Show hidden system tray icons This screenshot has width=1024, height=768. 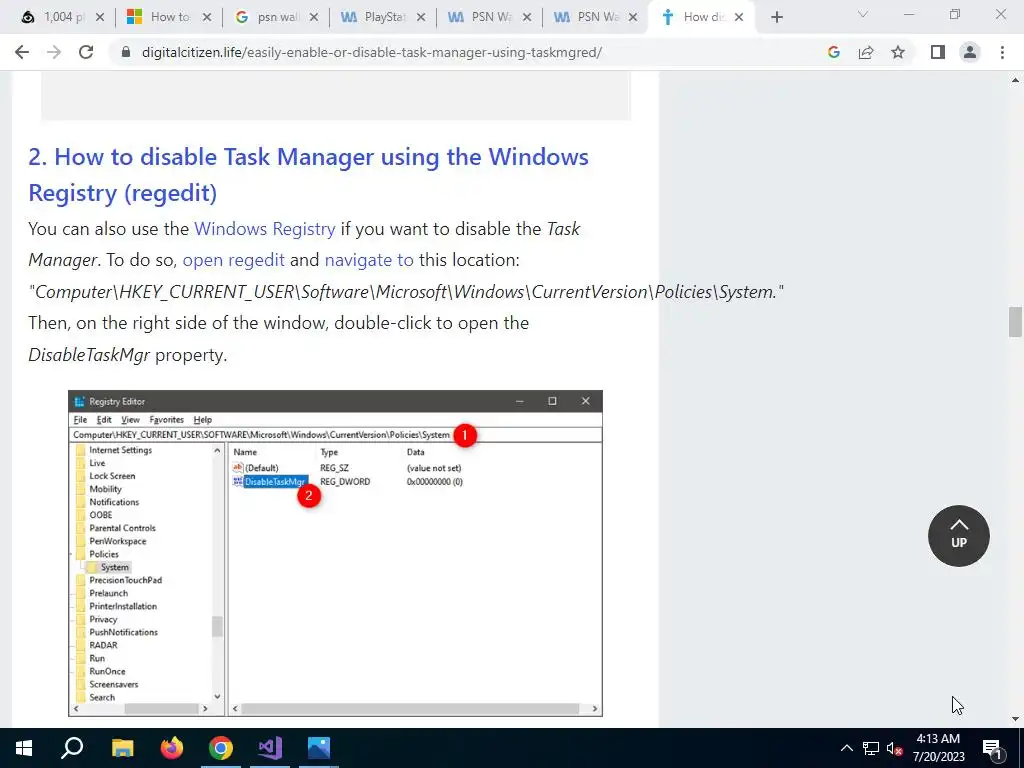click(846, 748)
